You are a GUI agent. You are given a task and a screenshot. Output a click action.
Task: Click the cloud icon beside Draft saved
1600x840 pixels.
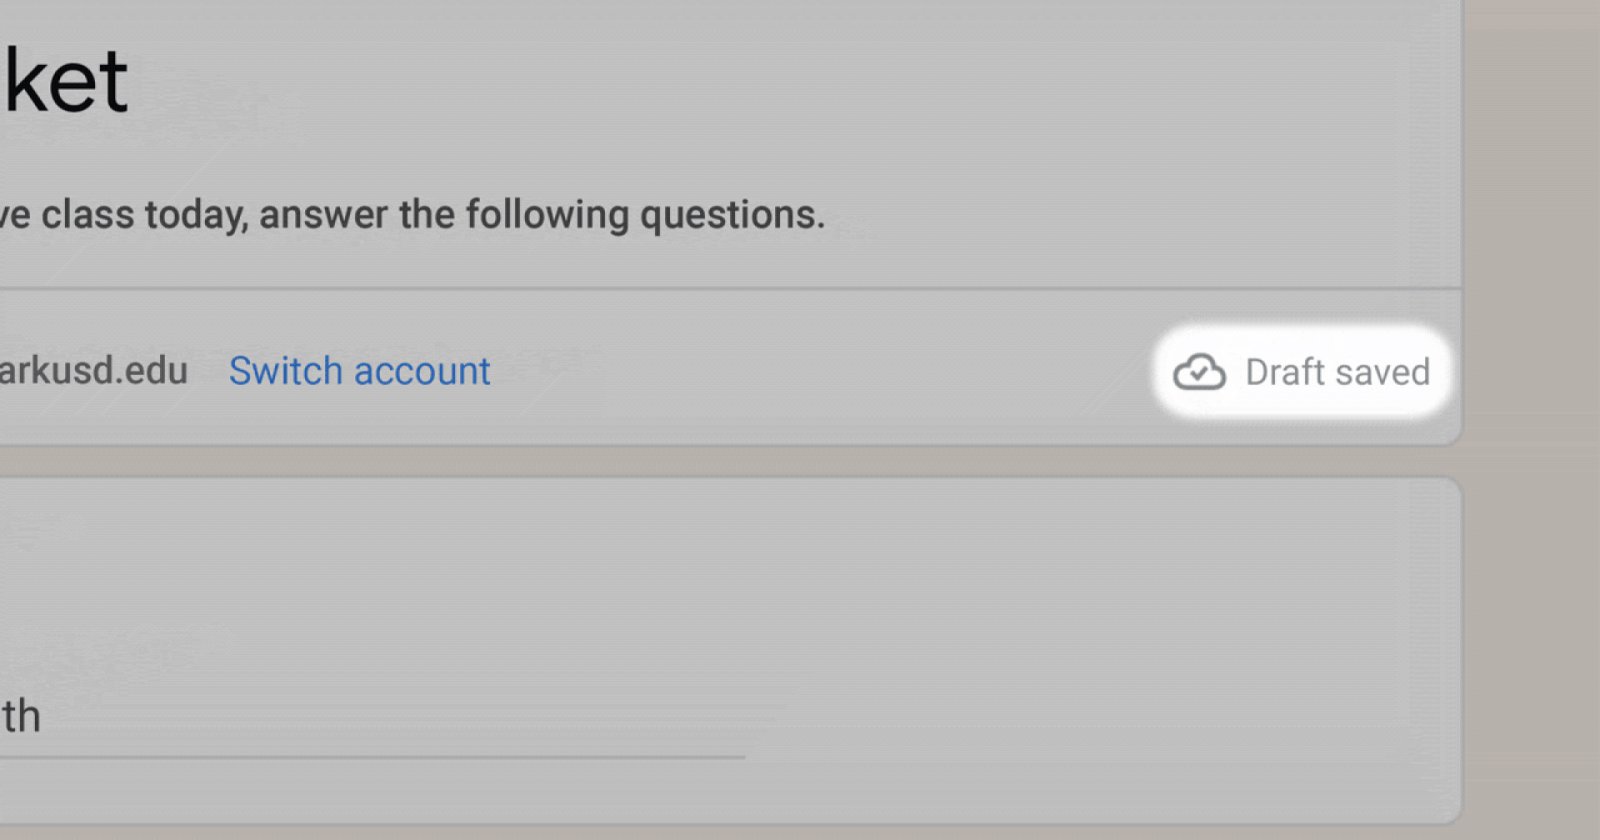point(1199,372)
